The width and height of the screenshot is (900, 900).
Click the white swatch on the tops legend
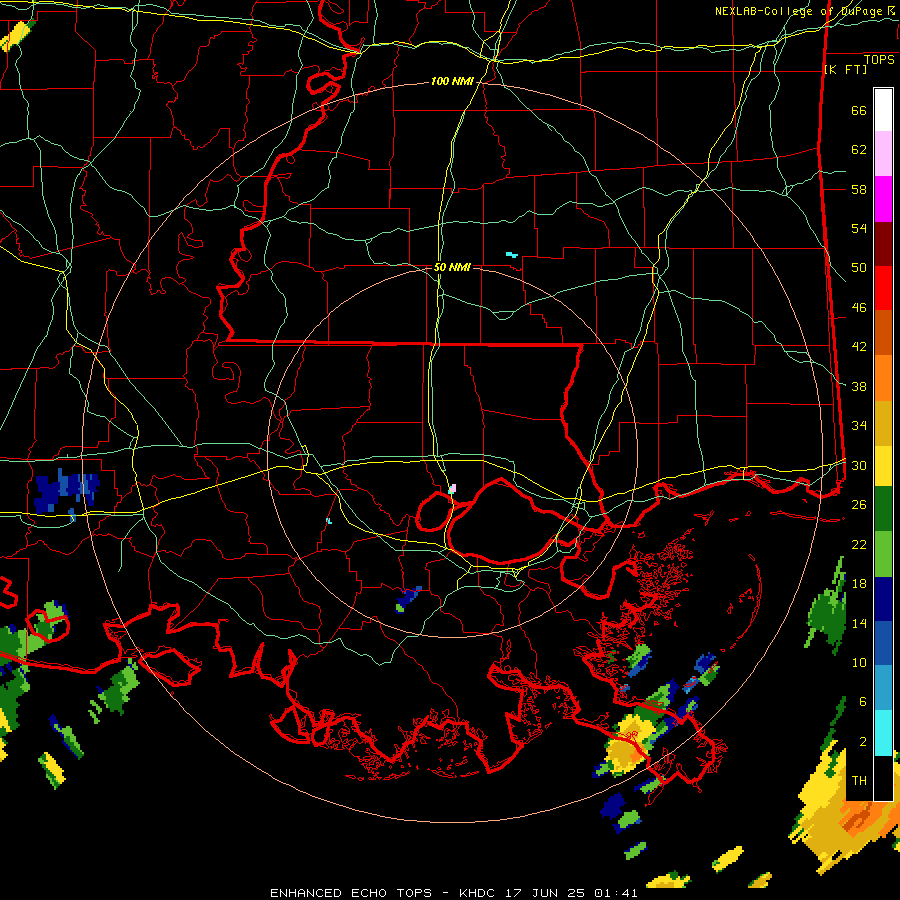click(883, 110)
